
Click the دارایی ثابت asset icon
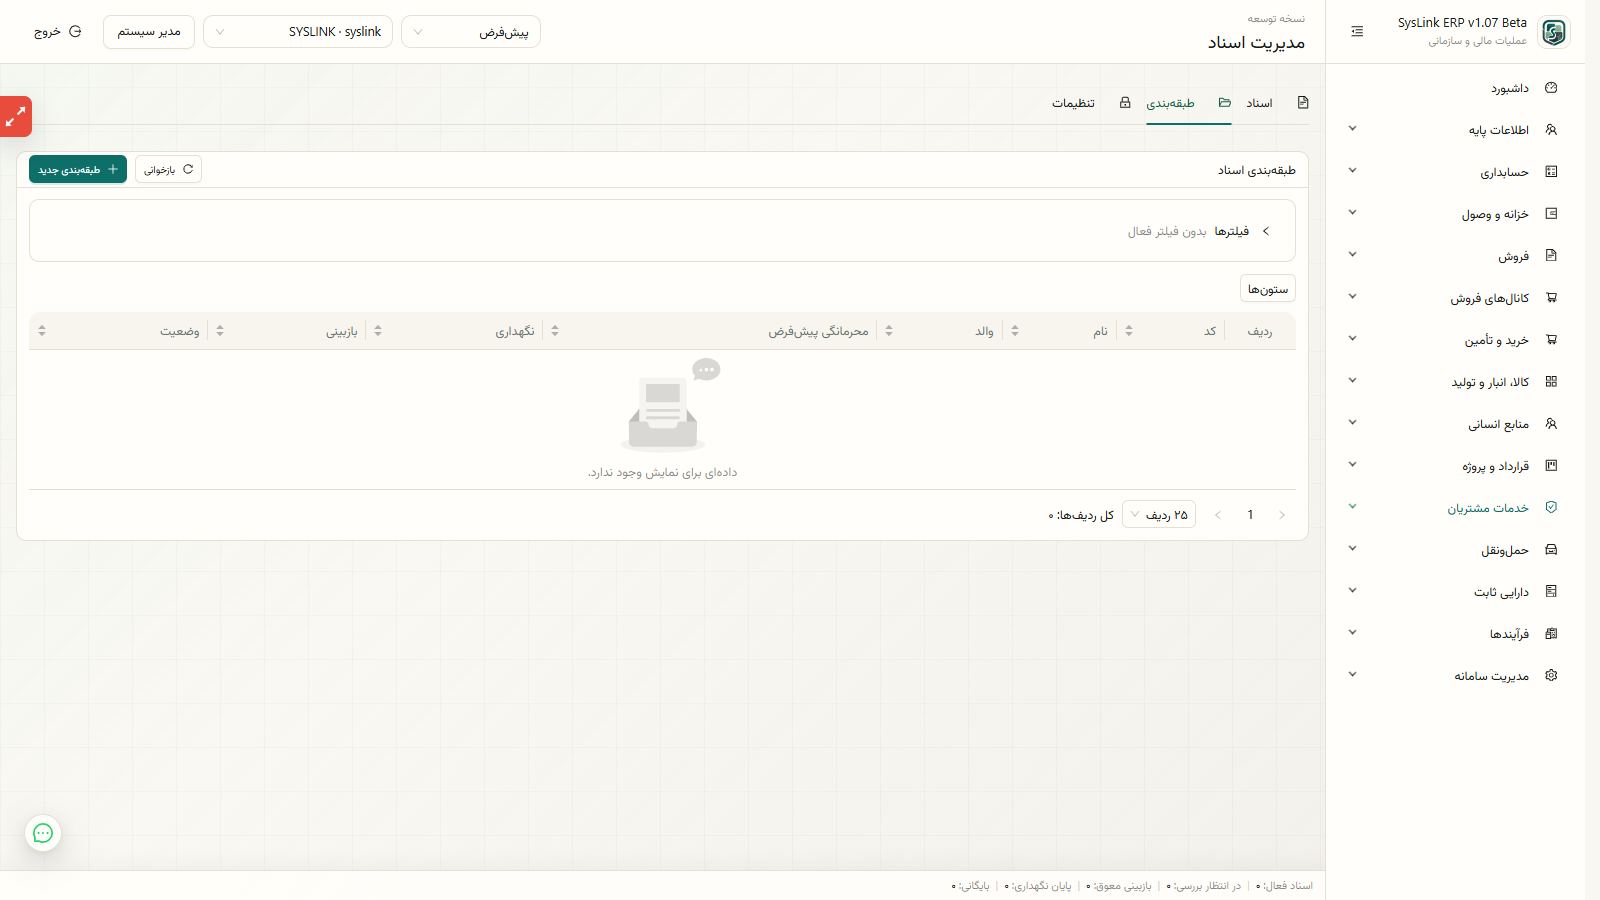tap(1551, 592)
